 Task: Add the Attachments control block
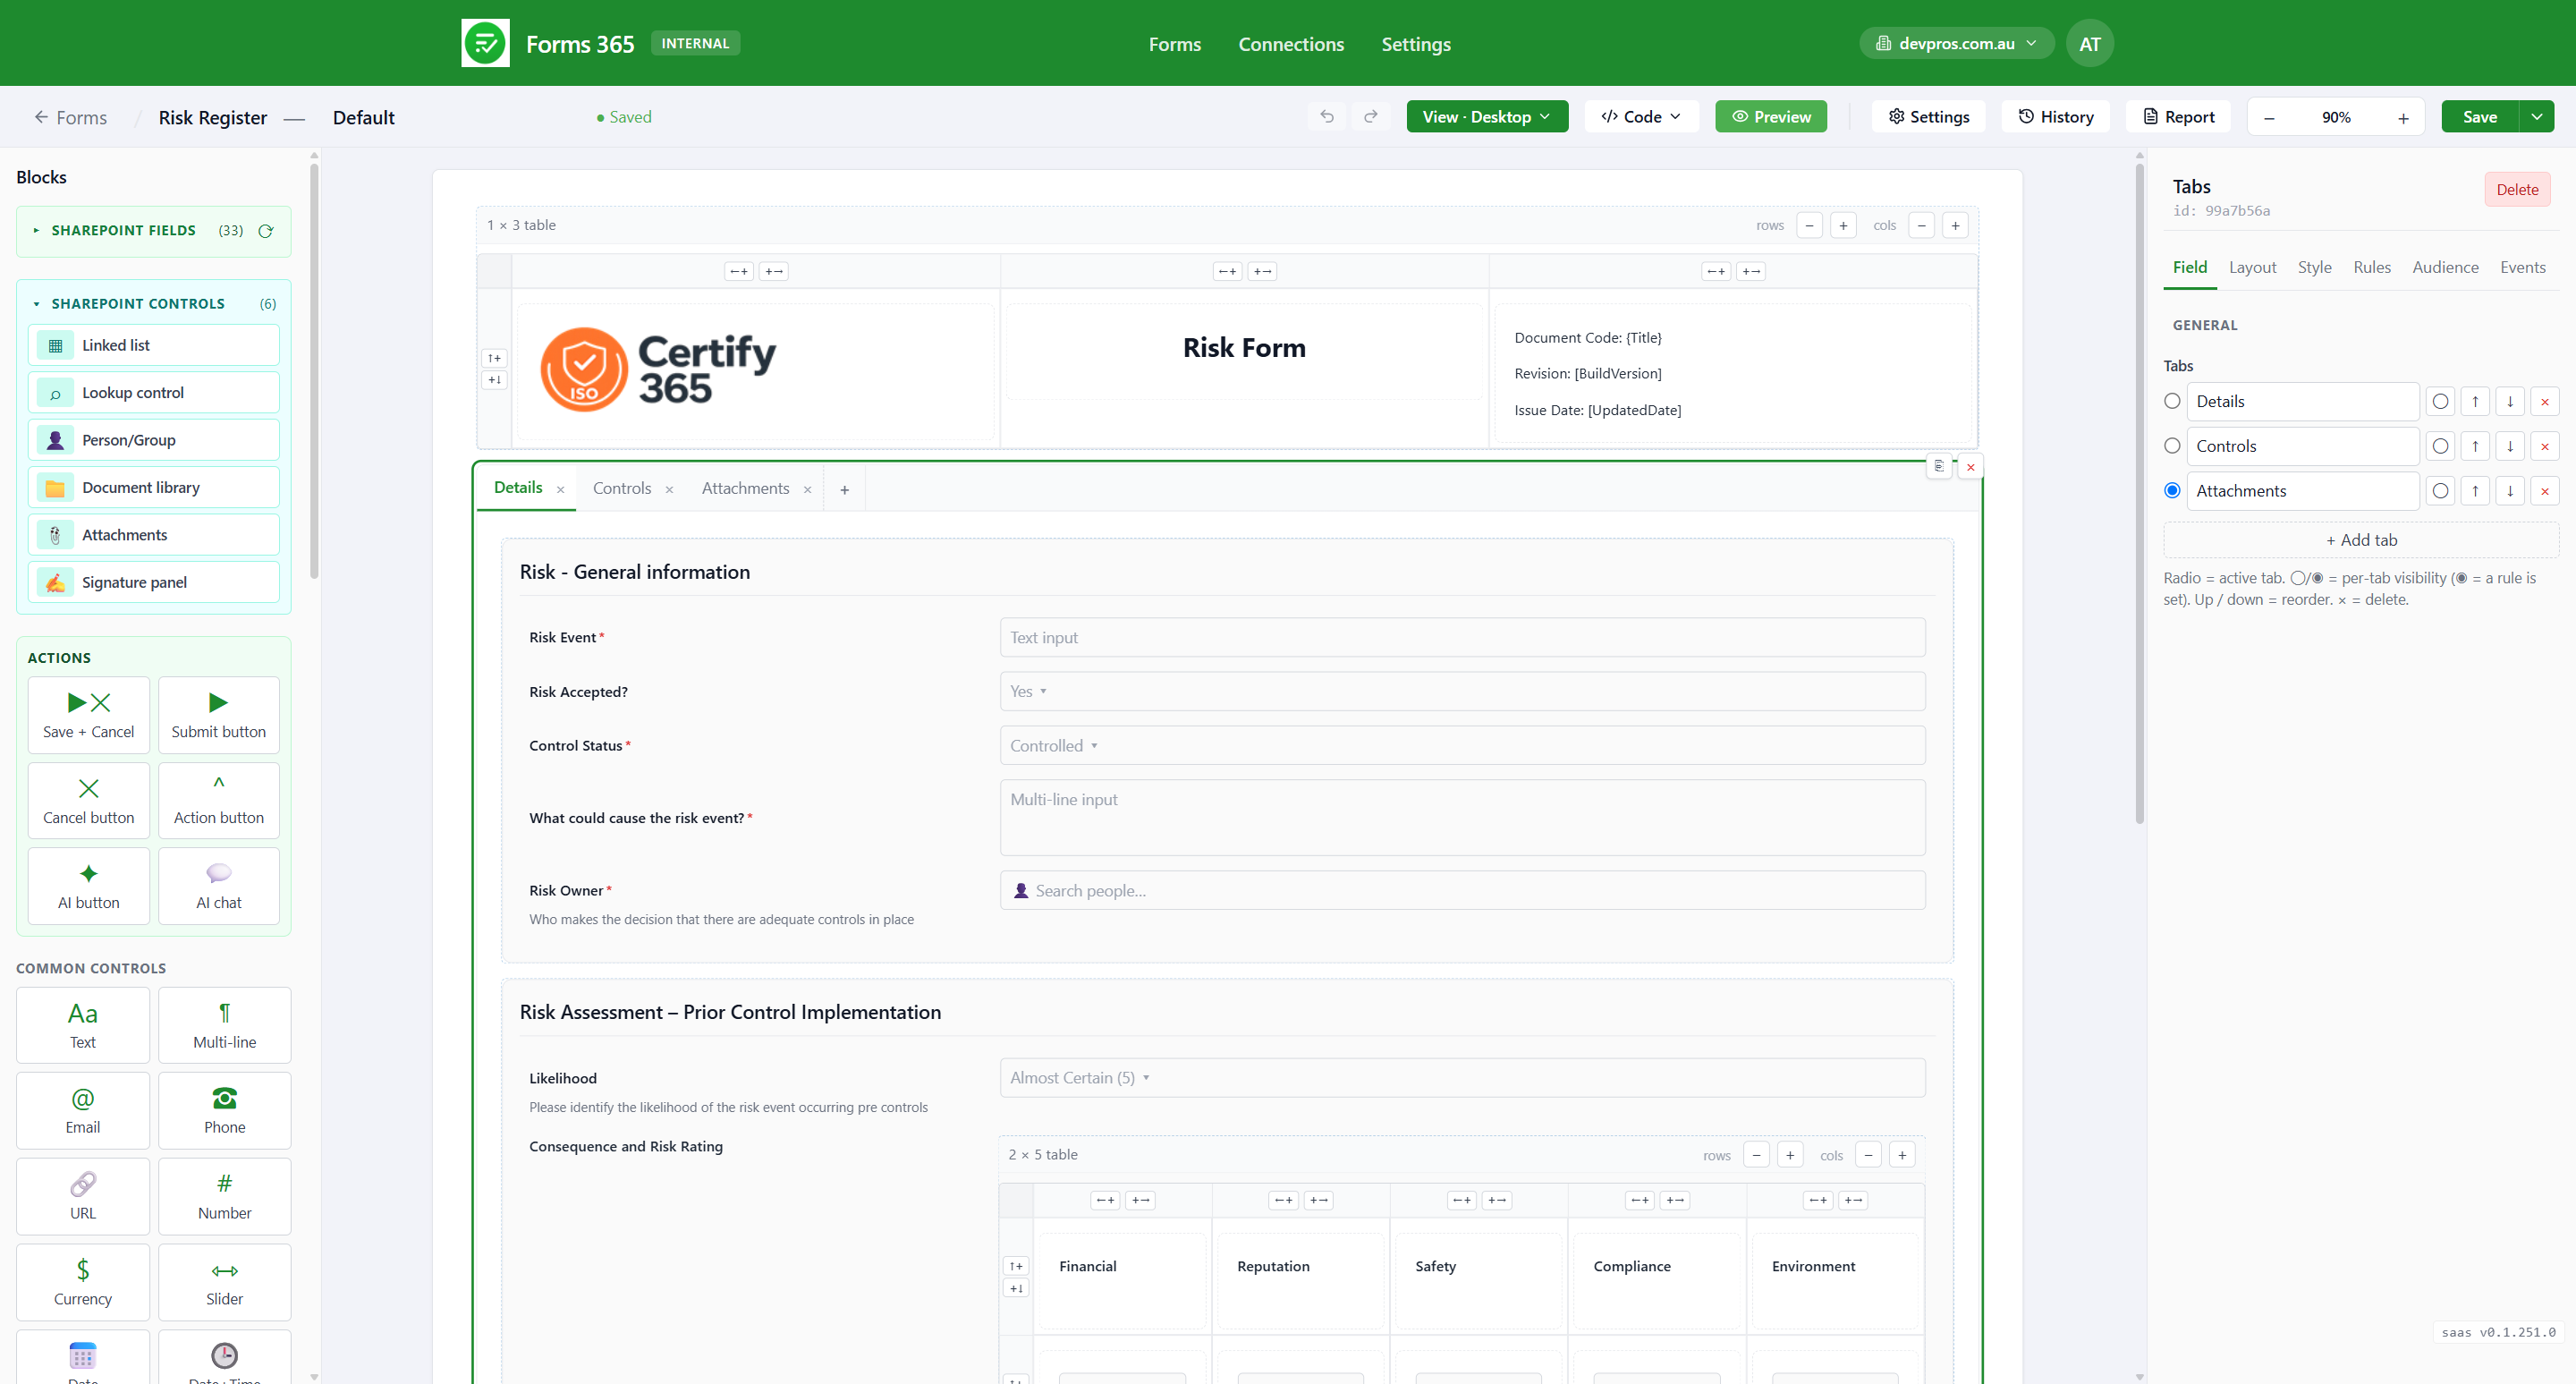154,535
